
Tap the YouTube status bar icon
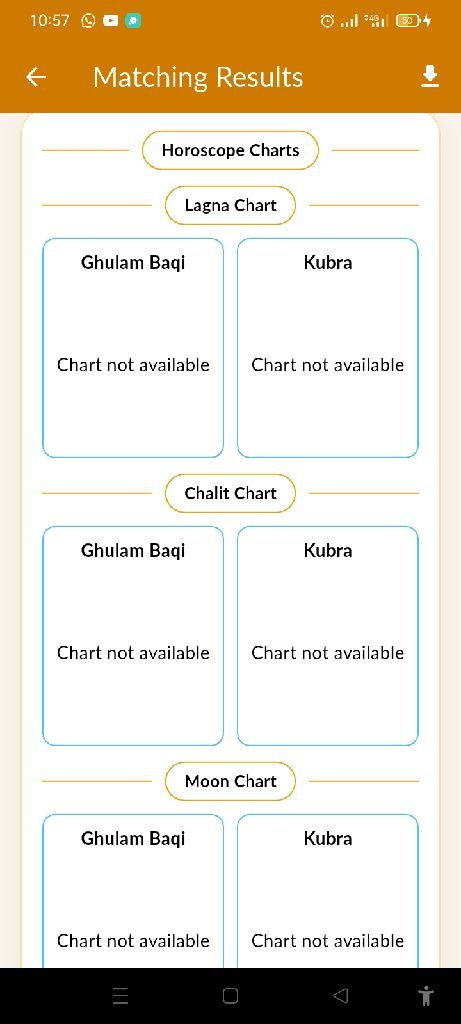110,20
